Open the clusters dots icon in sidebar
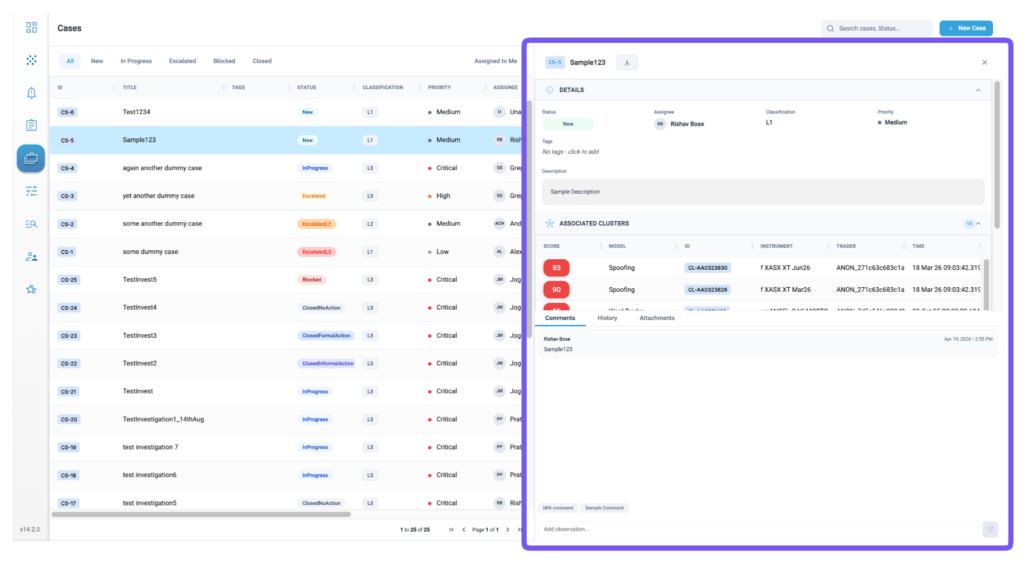Viewport: 1024px width, 561px height. [x=31, y=60]
